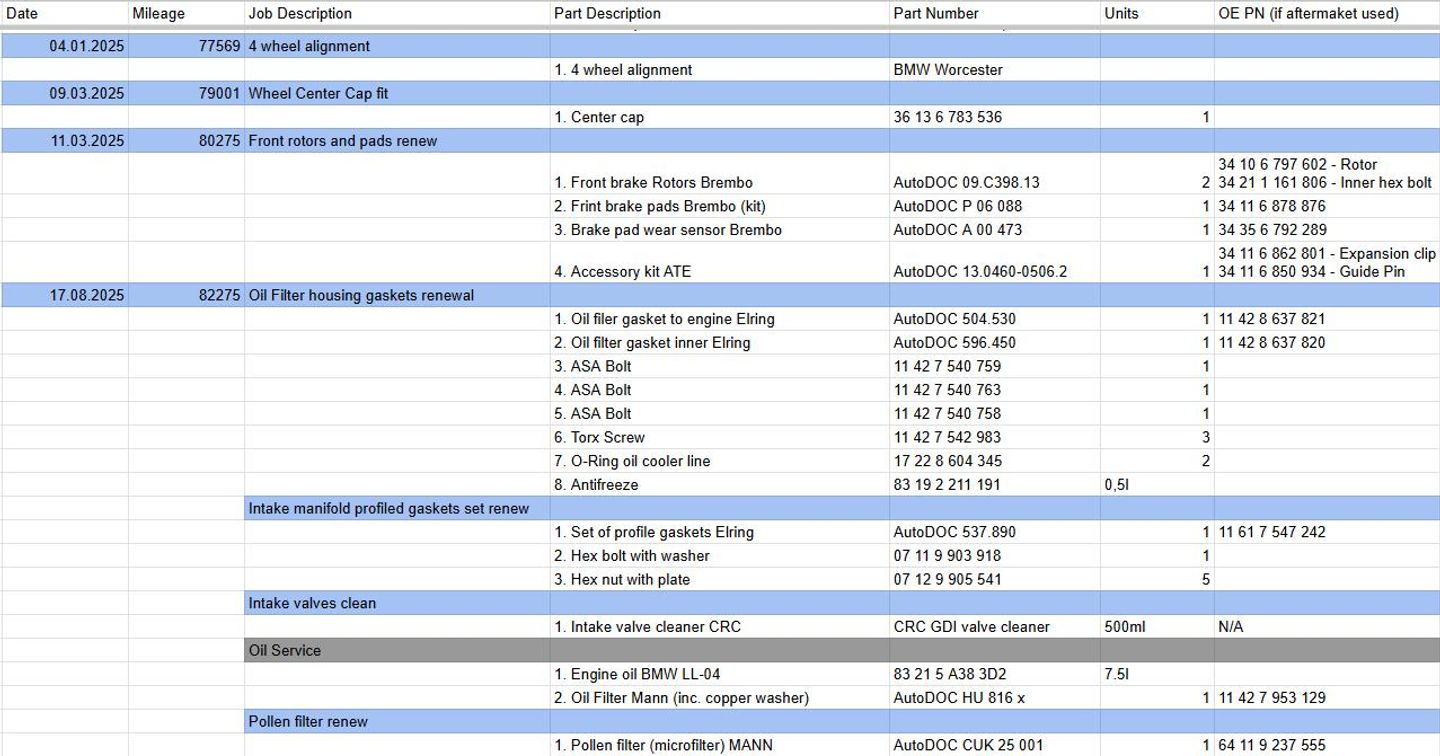Click the Mileage column header
This screenshot has height=756, width=1440.
tap(158, 14)
